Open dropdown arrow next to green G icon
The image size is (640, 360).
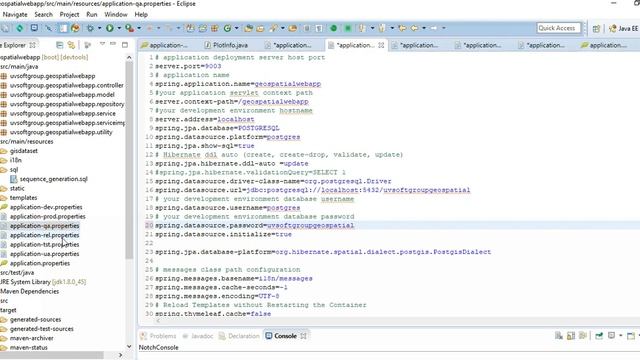pyautogui.click(x=236, y=28)
